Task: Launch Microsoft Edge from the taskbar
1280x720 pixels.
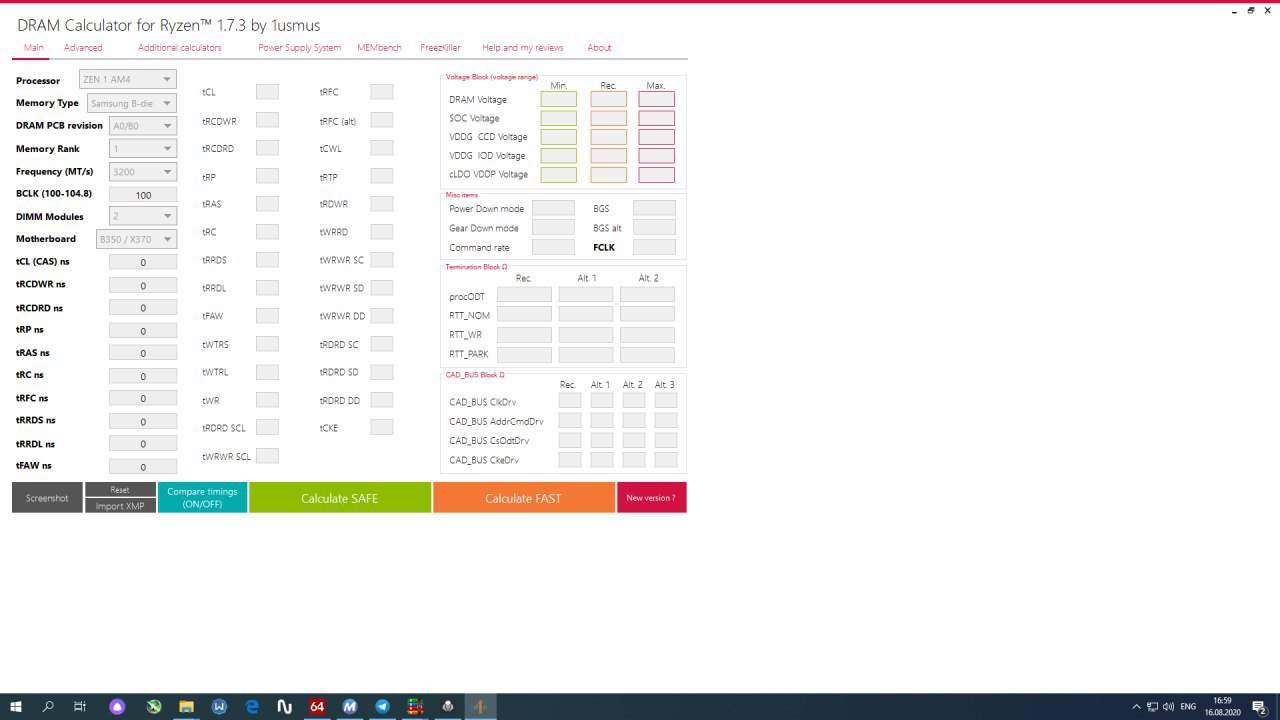Action: click(x=252, y=706)
